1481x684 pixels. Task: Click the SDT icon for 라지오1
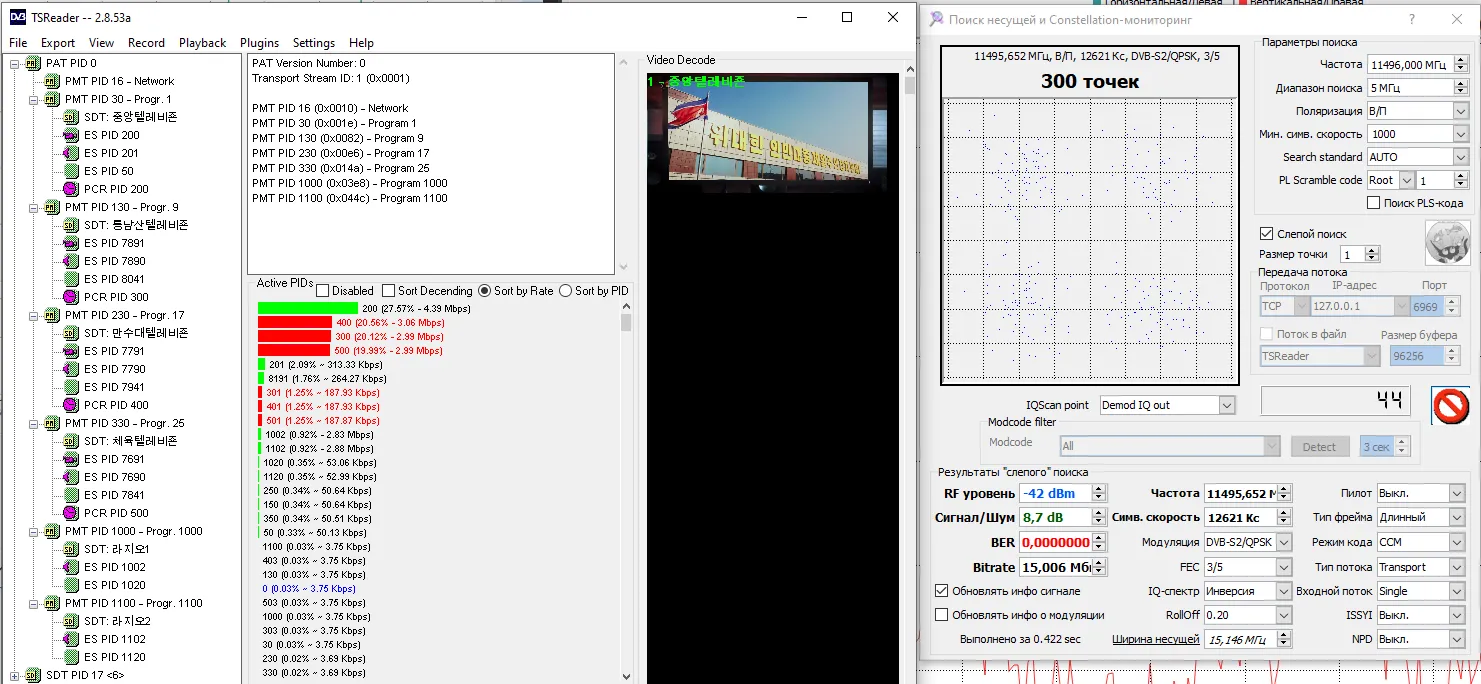[x=70, y=549]
